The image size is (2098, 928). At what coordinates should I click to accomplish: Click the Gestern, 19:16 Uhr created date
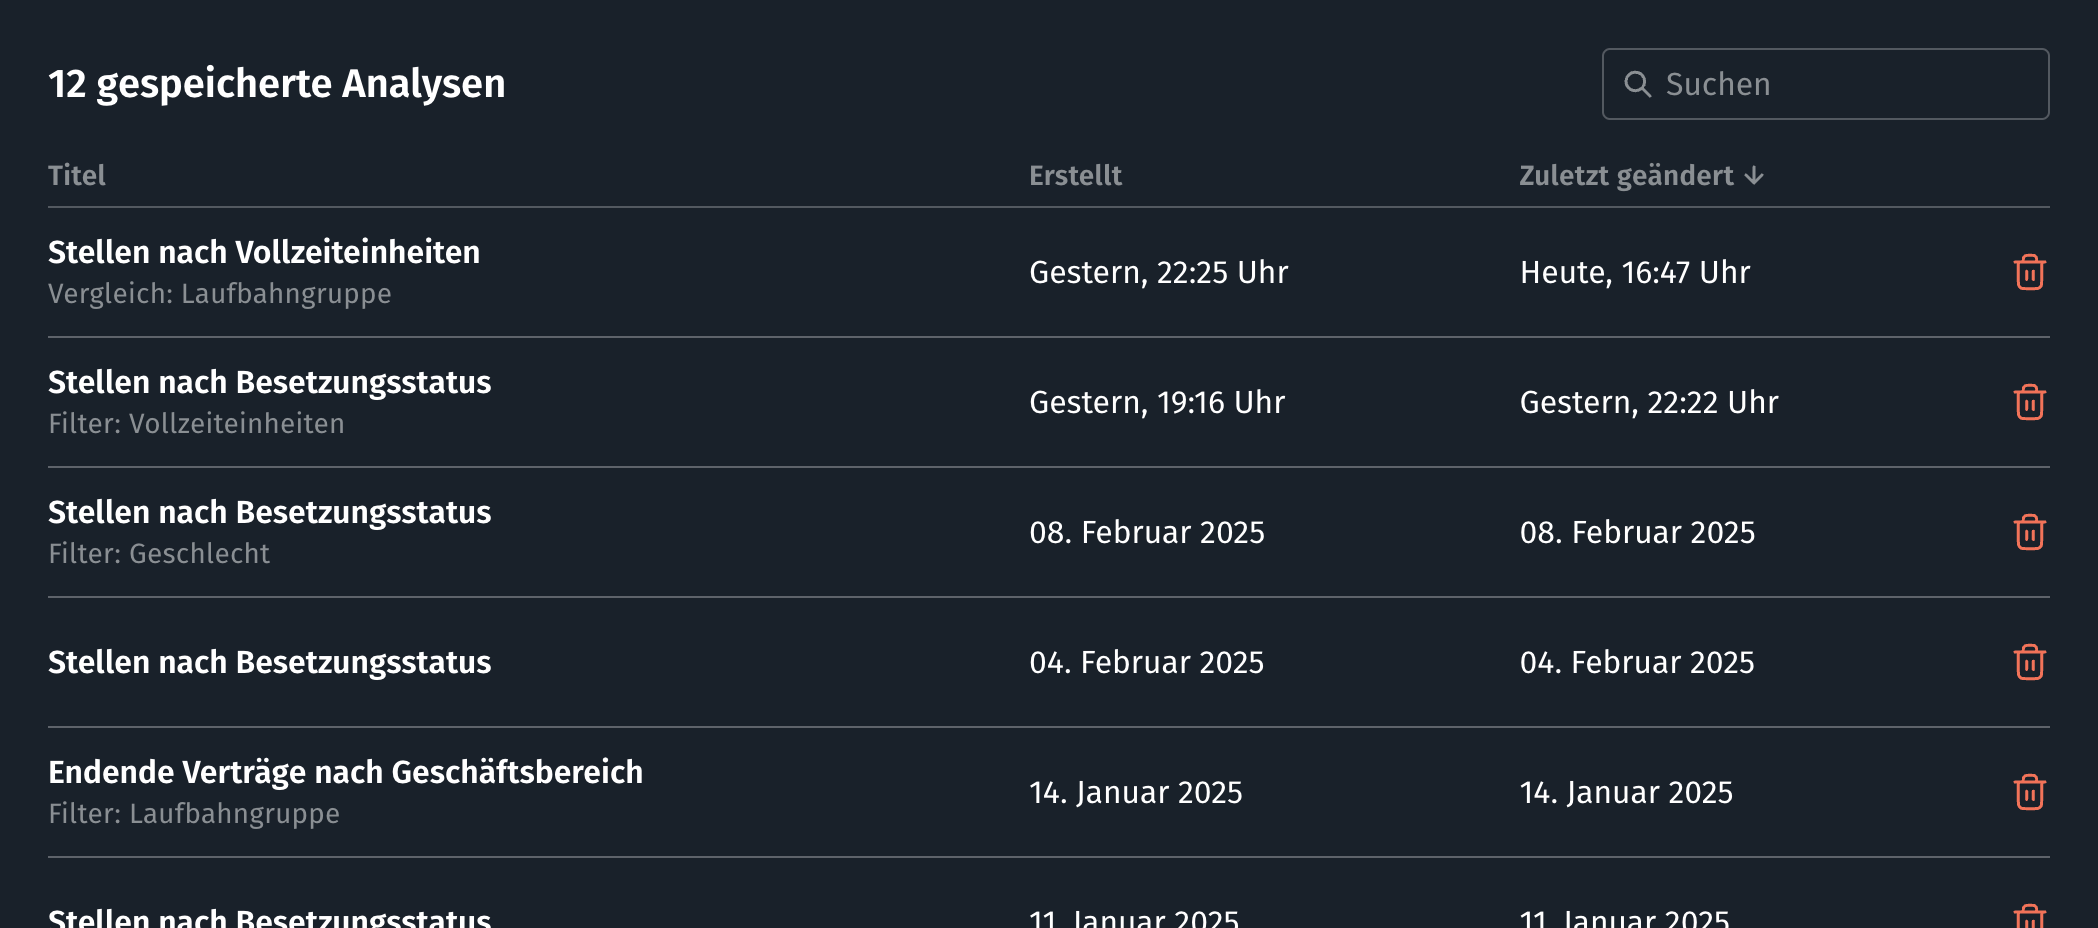(1157, 402)
